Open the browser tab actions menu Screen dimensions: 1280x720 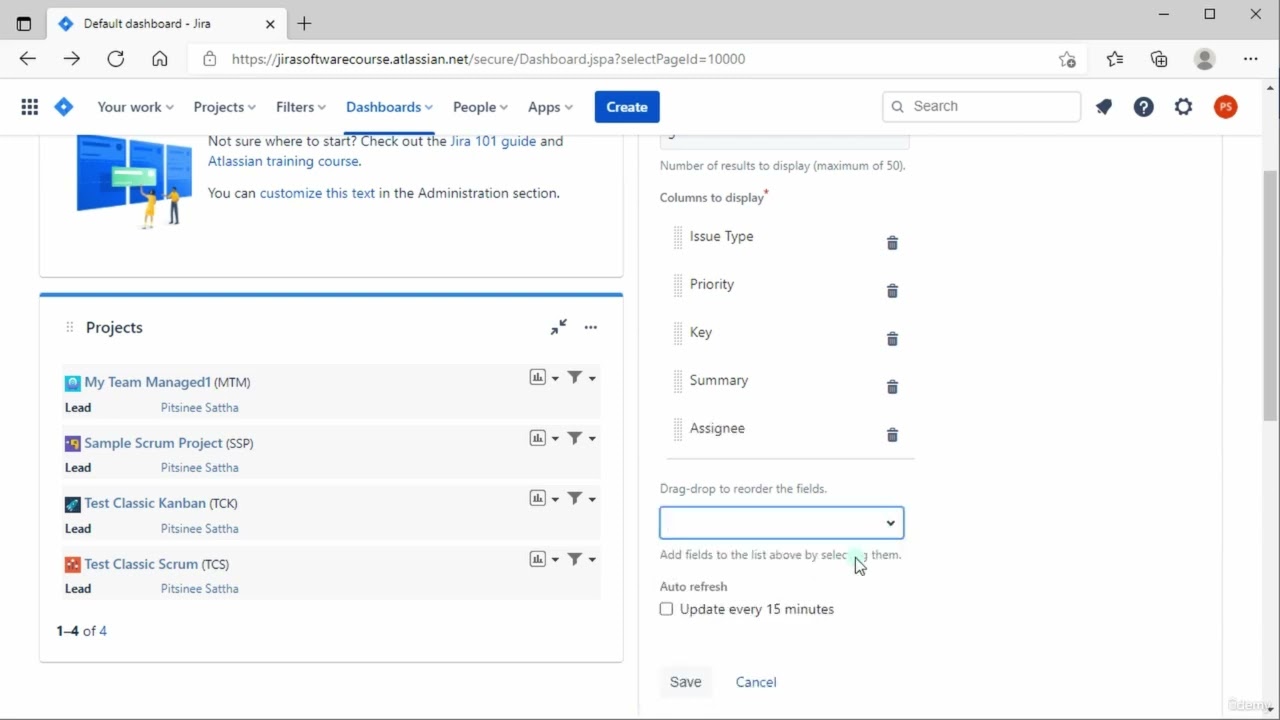click(x=24, y=23)
